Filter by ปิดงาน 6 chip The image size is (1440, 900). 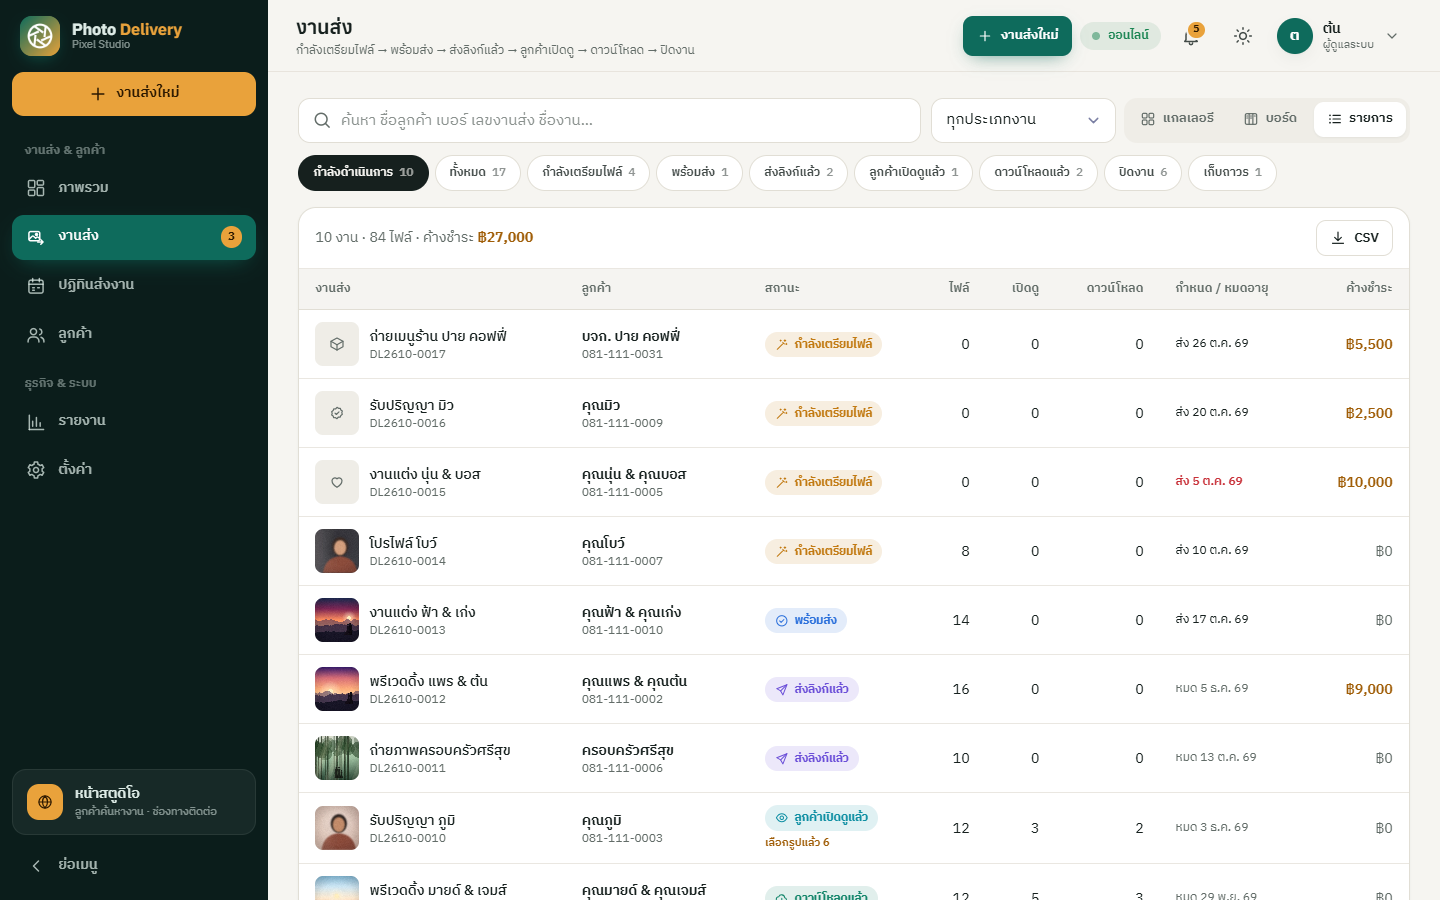tap(1143, 172)
